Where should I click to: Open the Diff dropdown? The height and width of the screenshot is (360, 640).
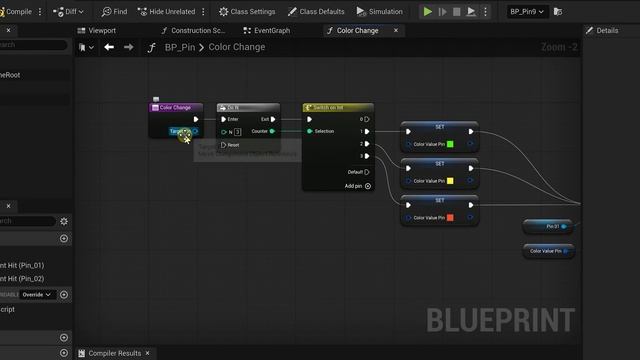(x=68, y=12)
